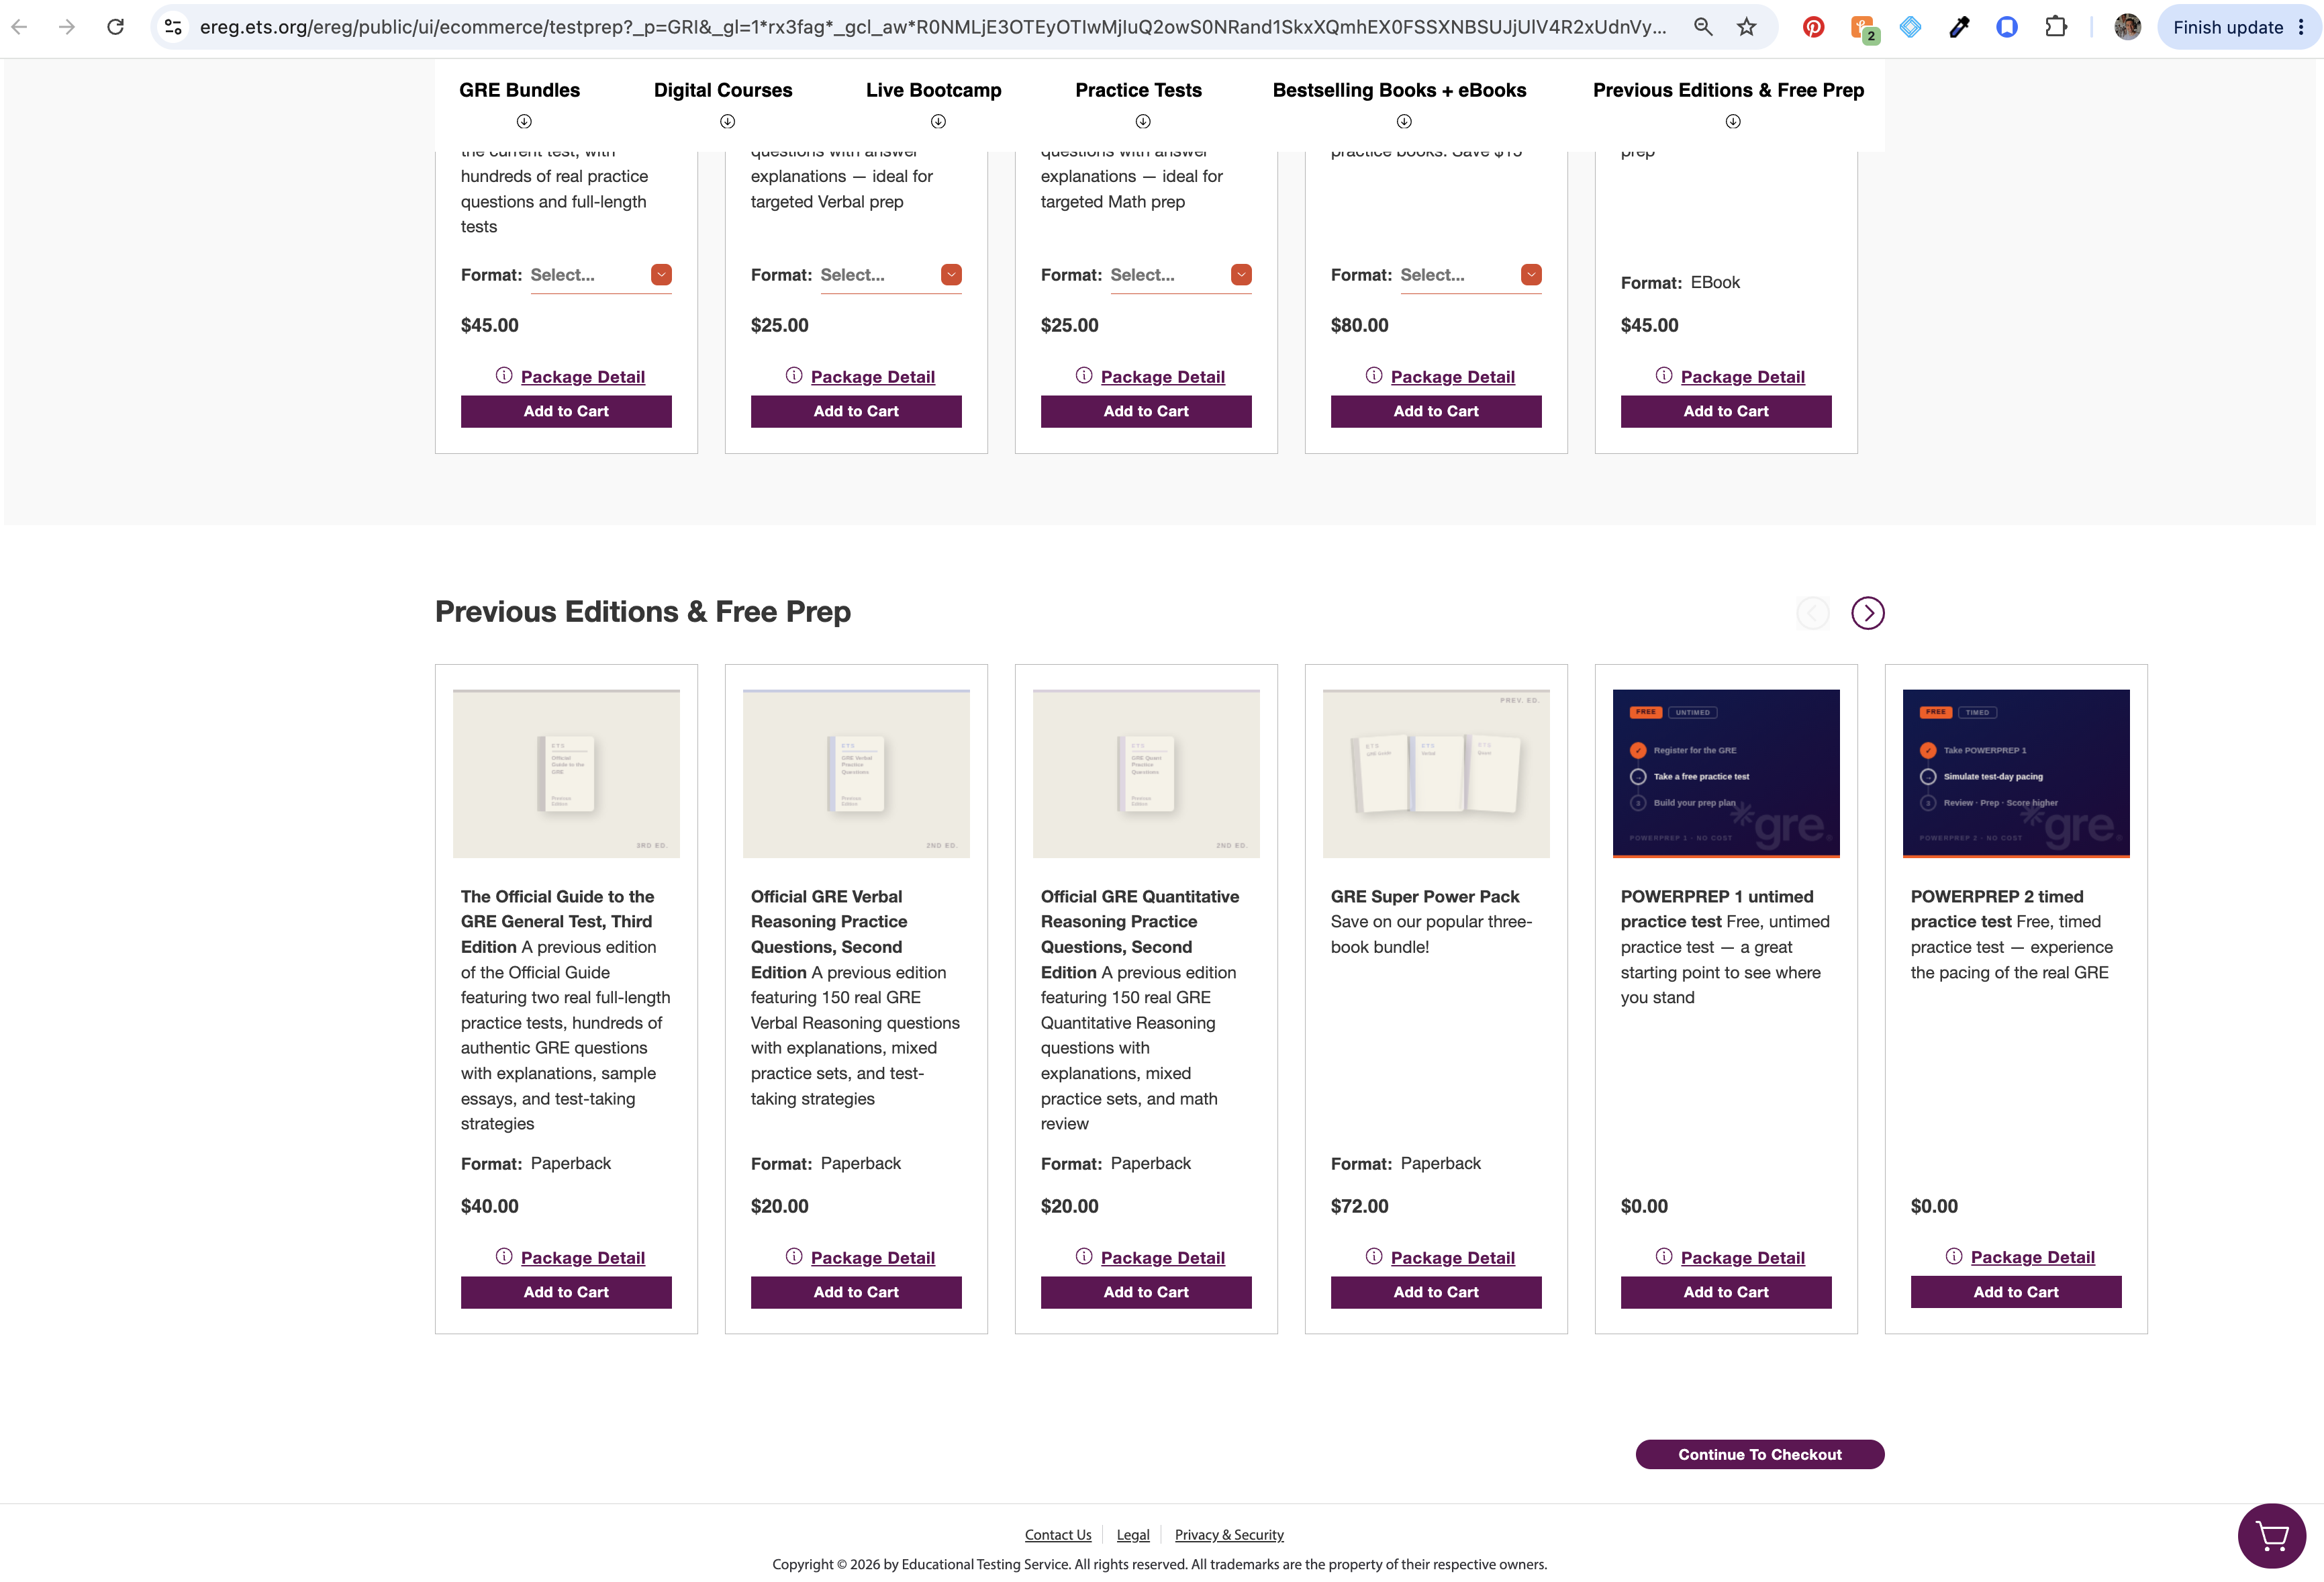Click info icon beside $40.00 Package Detail
The width and height of the screenshot is (2324, 1582).
(504, 1256)
